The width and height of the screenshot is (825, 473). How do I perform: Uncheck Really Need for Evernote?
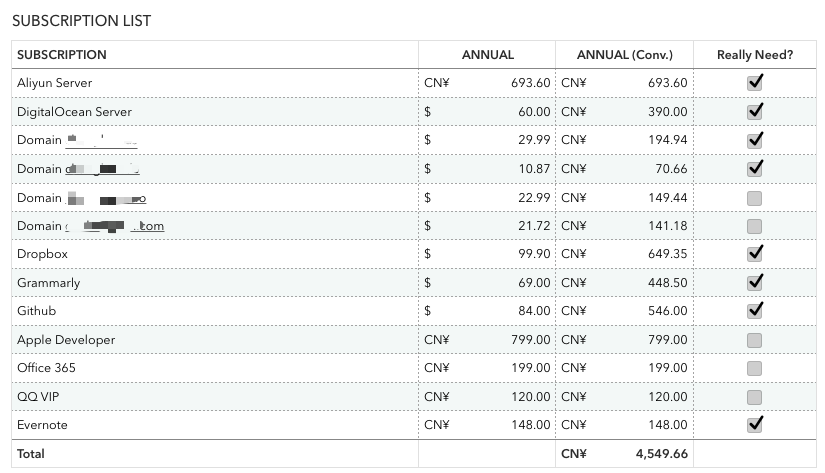click(x=755, y=425)
